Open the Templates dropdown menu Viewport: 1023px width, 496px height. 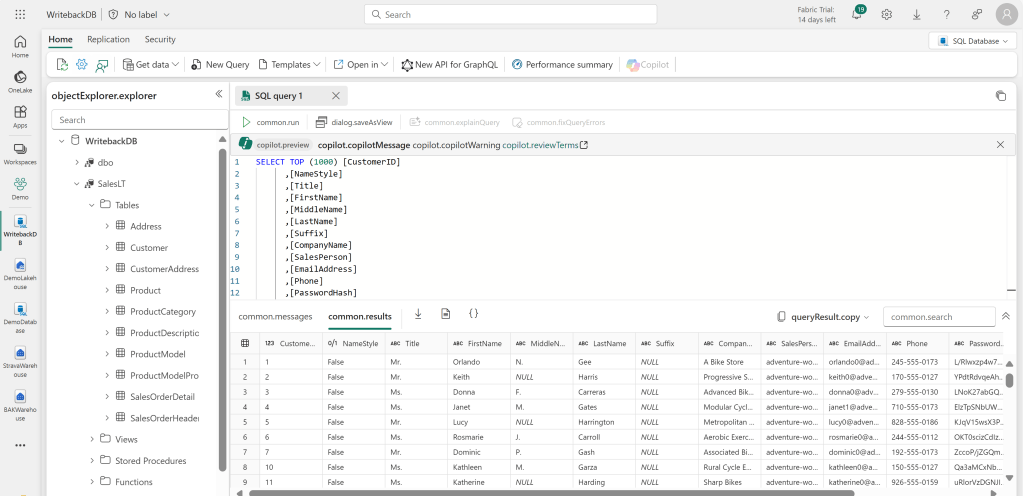[x=290, y=64]
